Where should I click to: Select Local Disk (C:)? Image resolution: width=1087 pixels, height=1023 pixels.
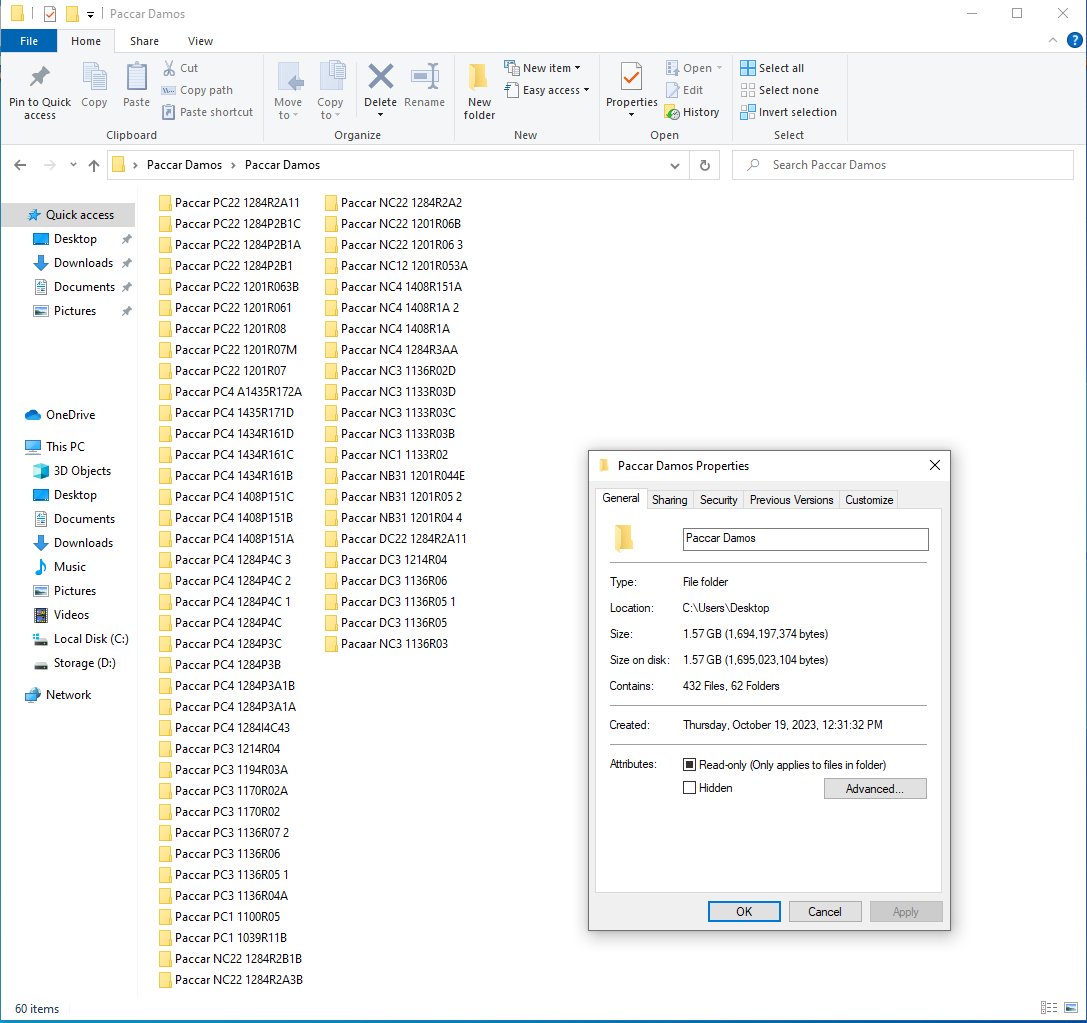(81, 639)
